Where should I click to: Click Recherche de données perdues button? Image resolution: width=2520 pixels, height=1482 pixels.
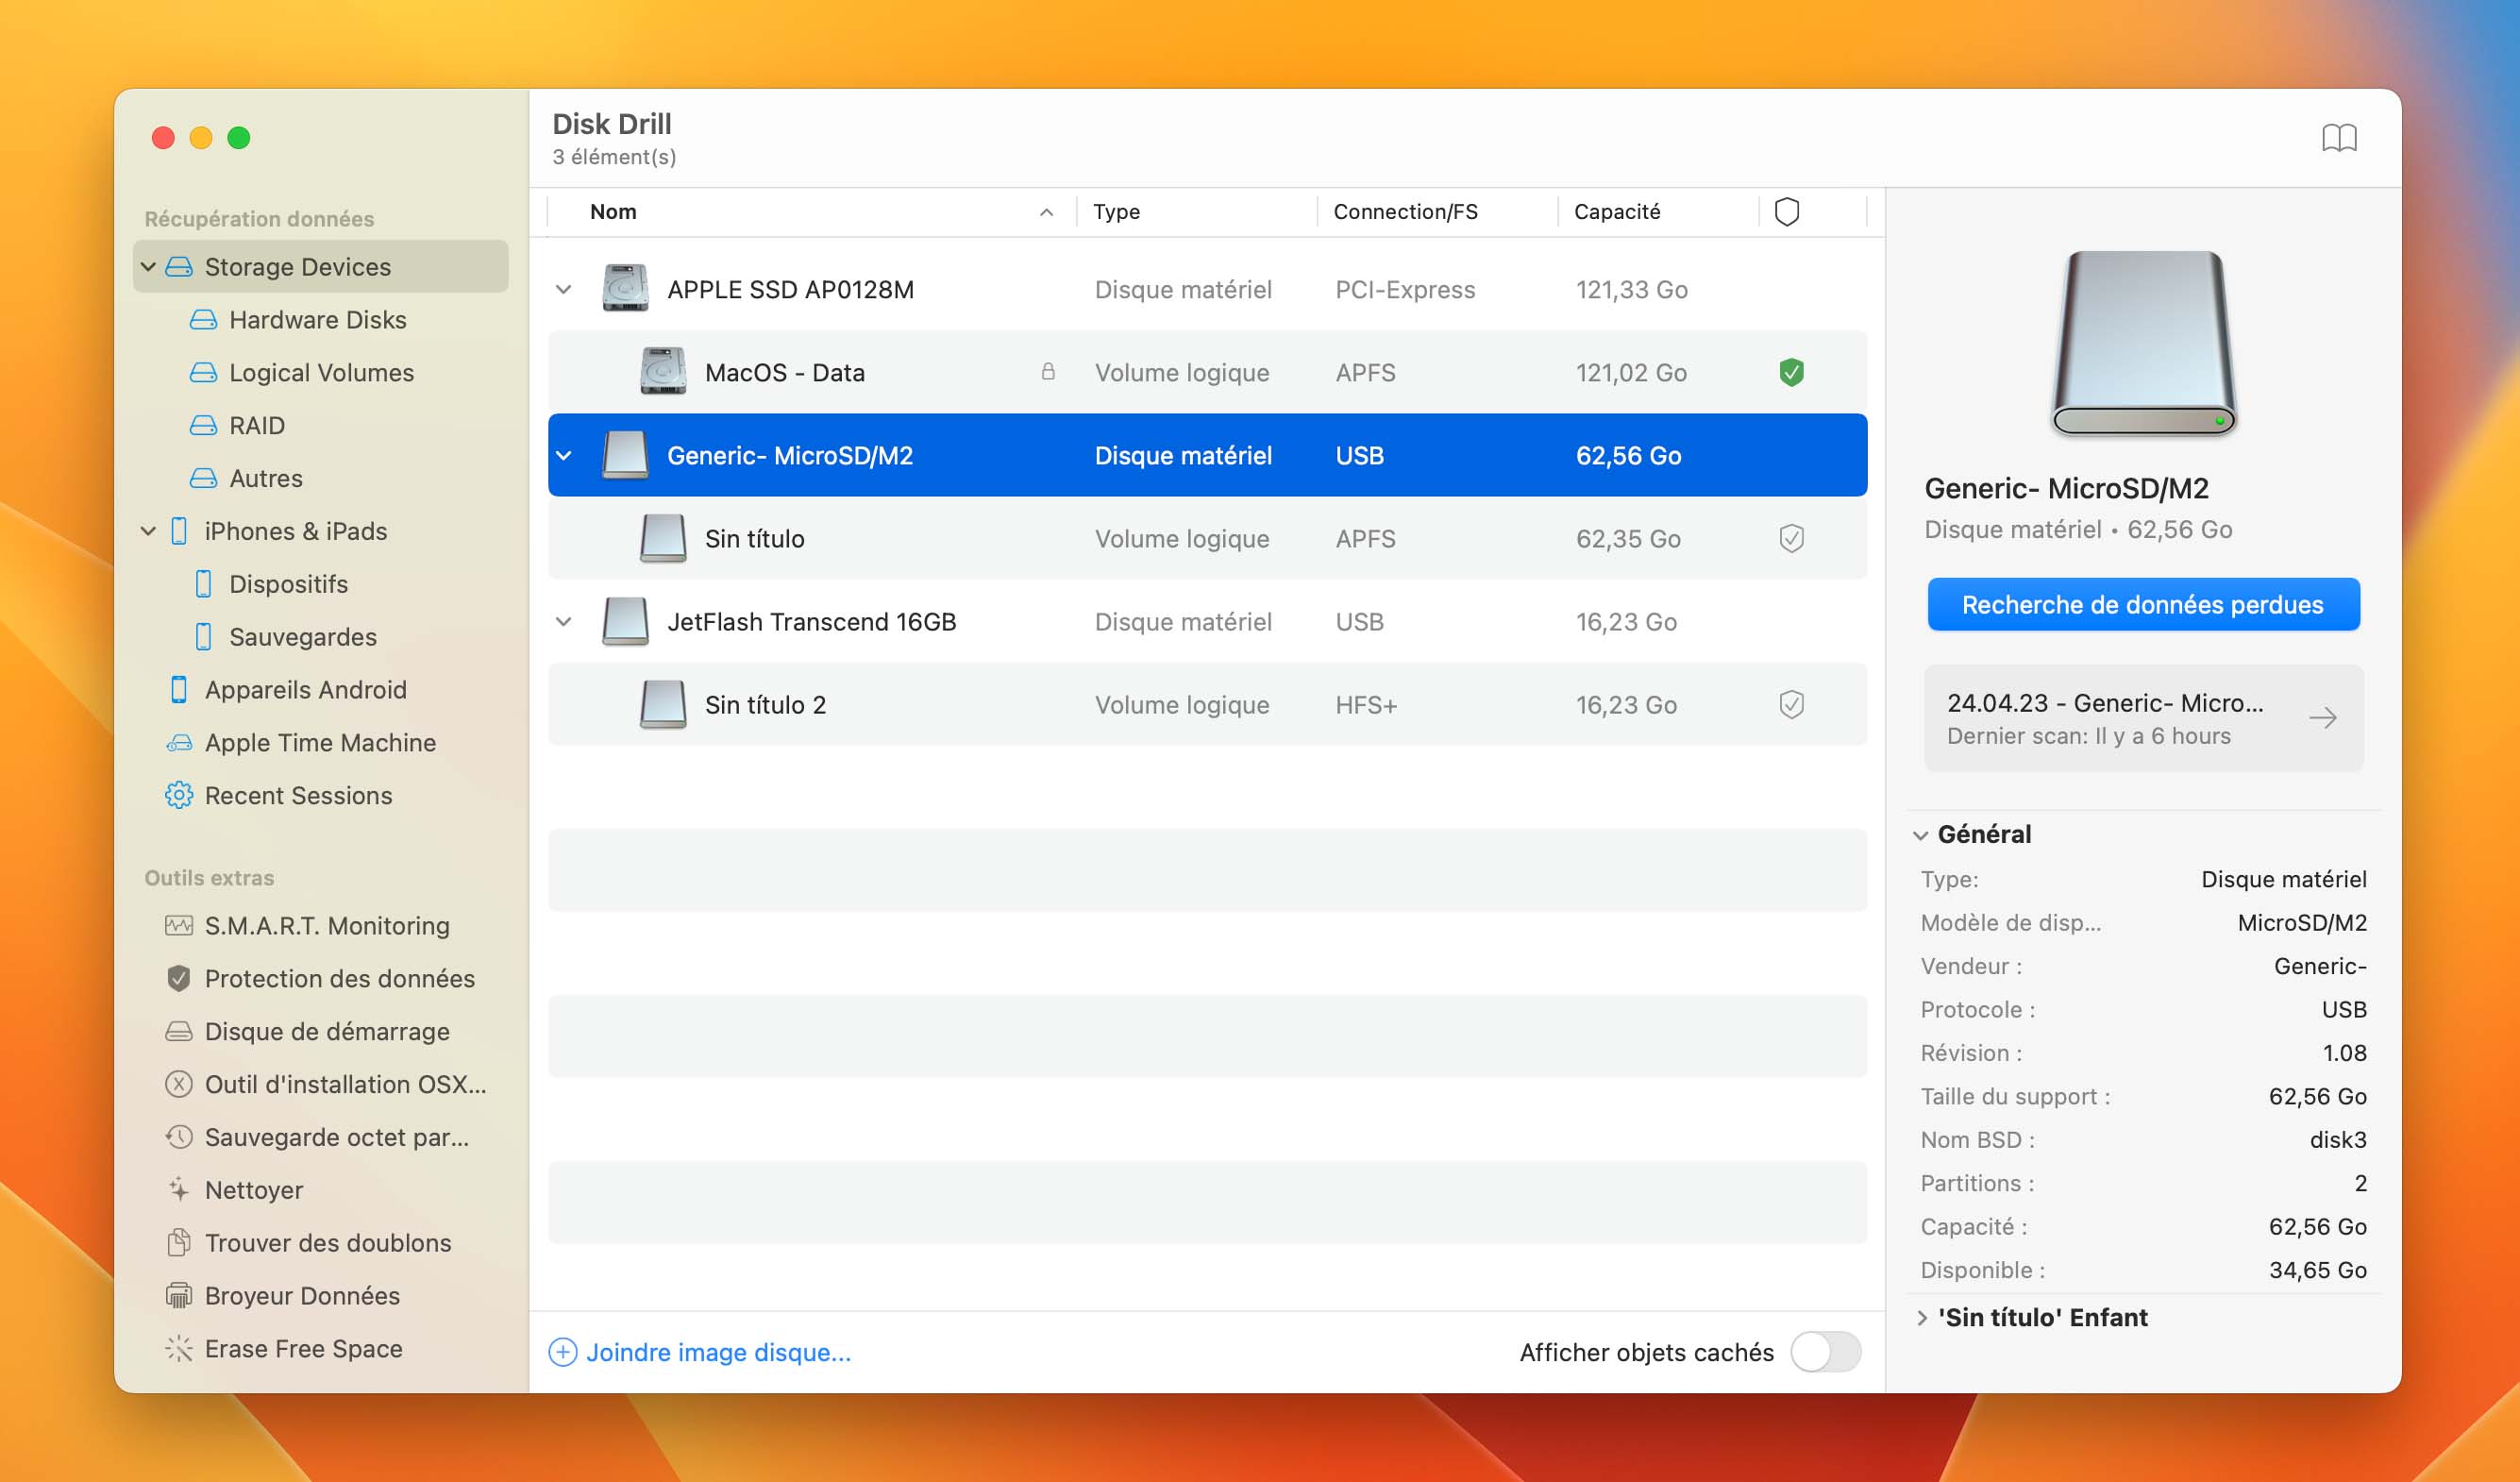(x=2141, y=603)
